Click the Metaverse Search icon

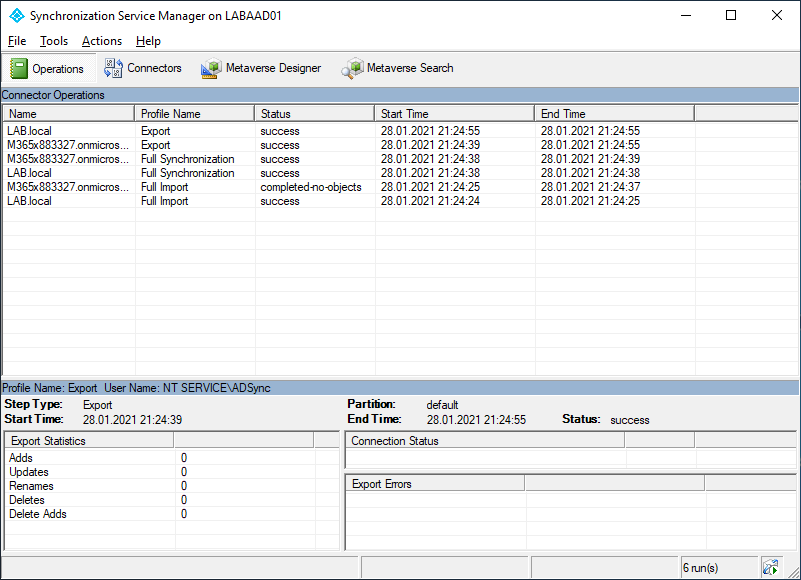coord(352,68)
